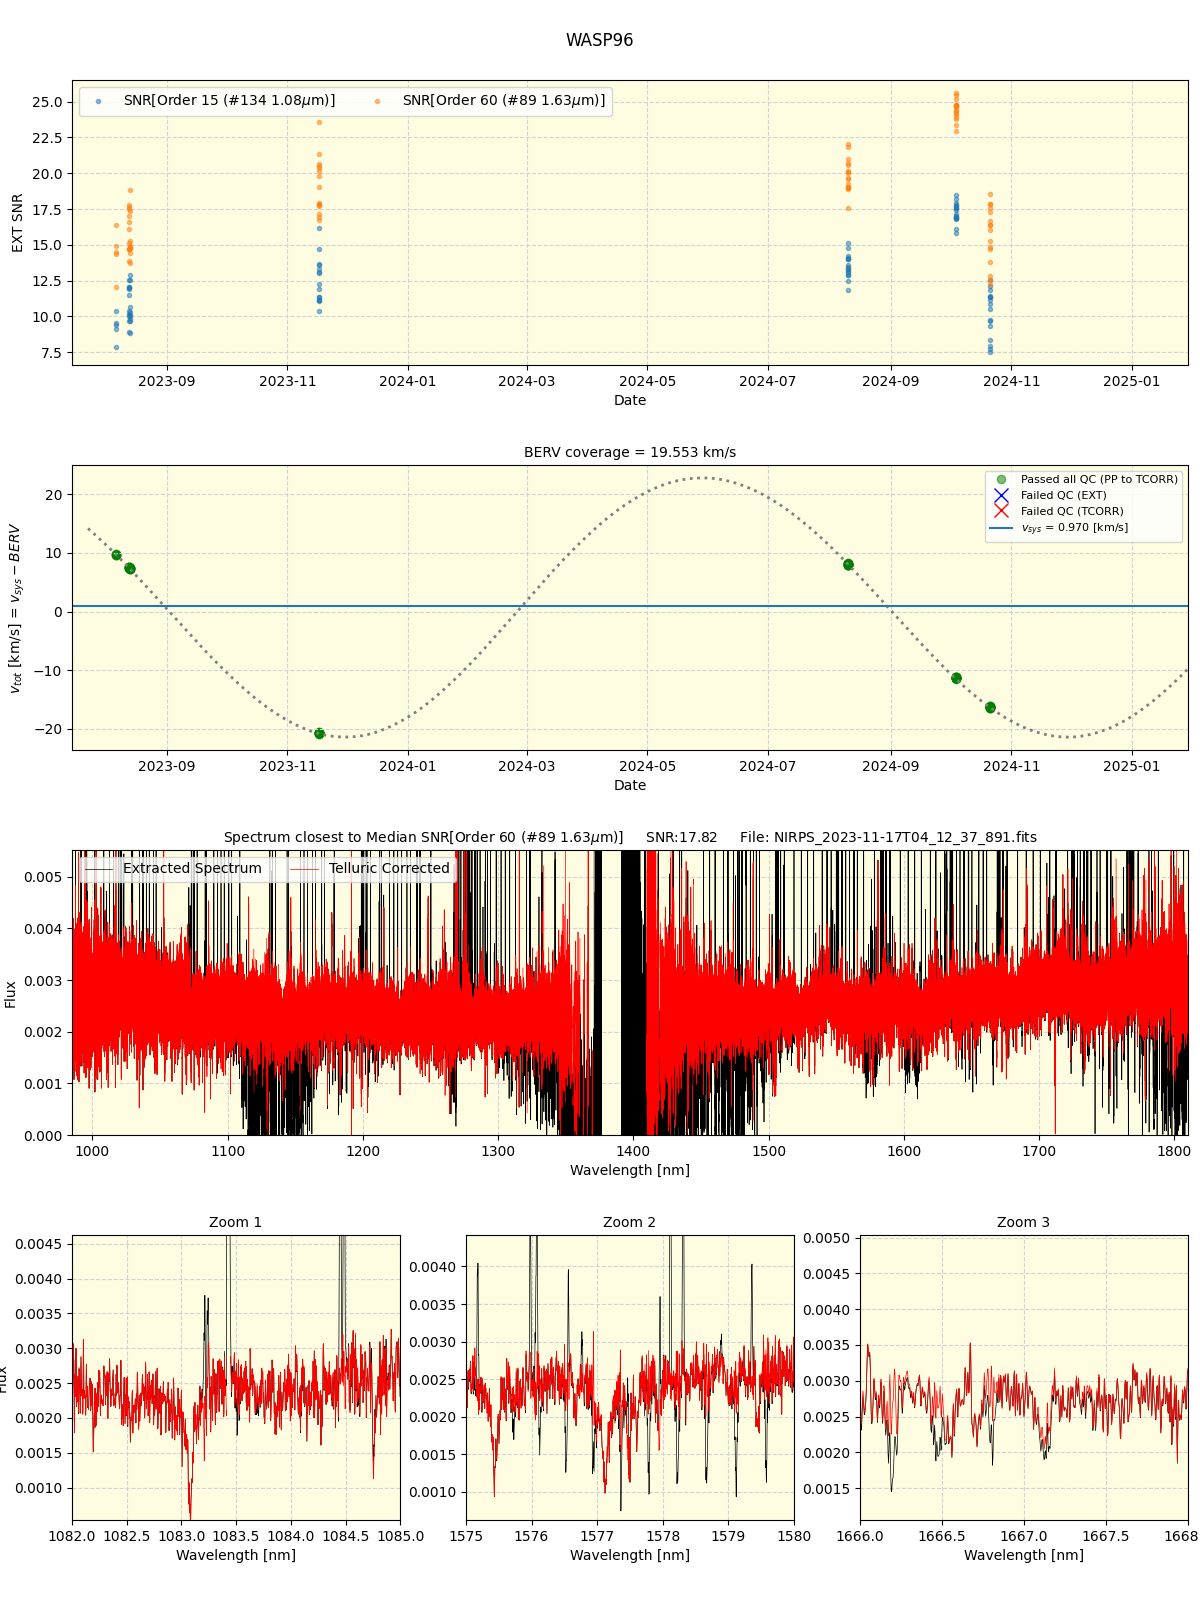Click the green BERV point near 2024-08
This screenshot has width=1200, height=1600.
point(848,565)
